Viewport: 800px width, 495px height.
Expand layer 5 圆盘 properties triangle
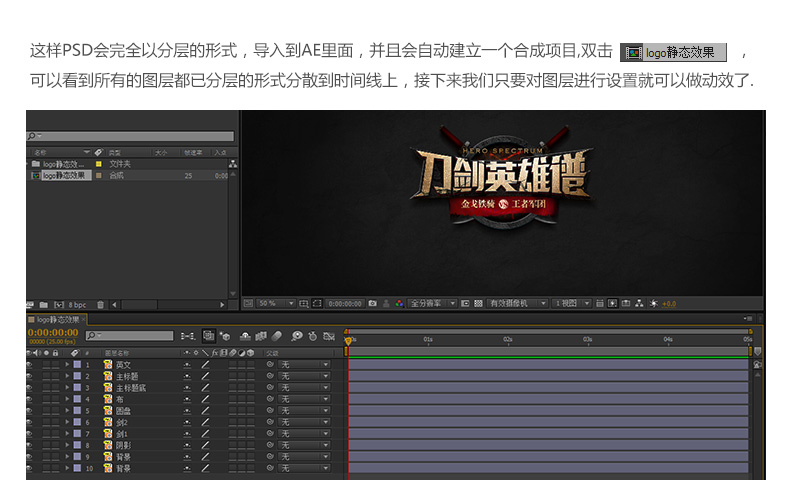click(67, 410)
